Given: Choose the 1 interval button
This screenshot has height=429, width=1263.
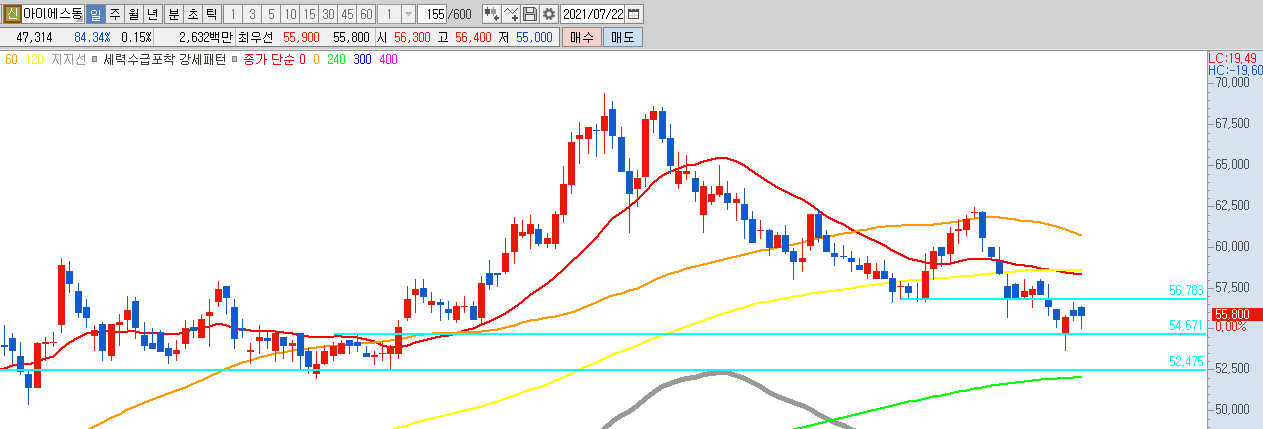Looking at the screenshot, I should [232, 14].
